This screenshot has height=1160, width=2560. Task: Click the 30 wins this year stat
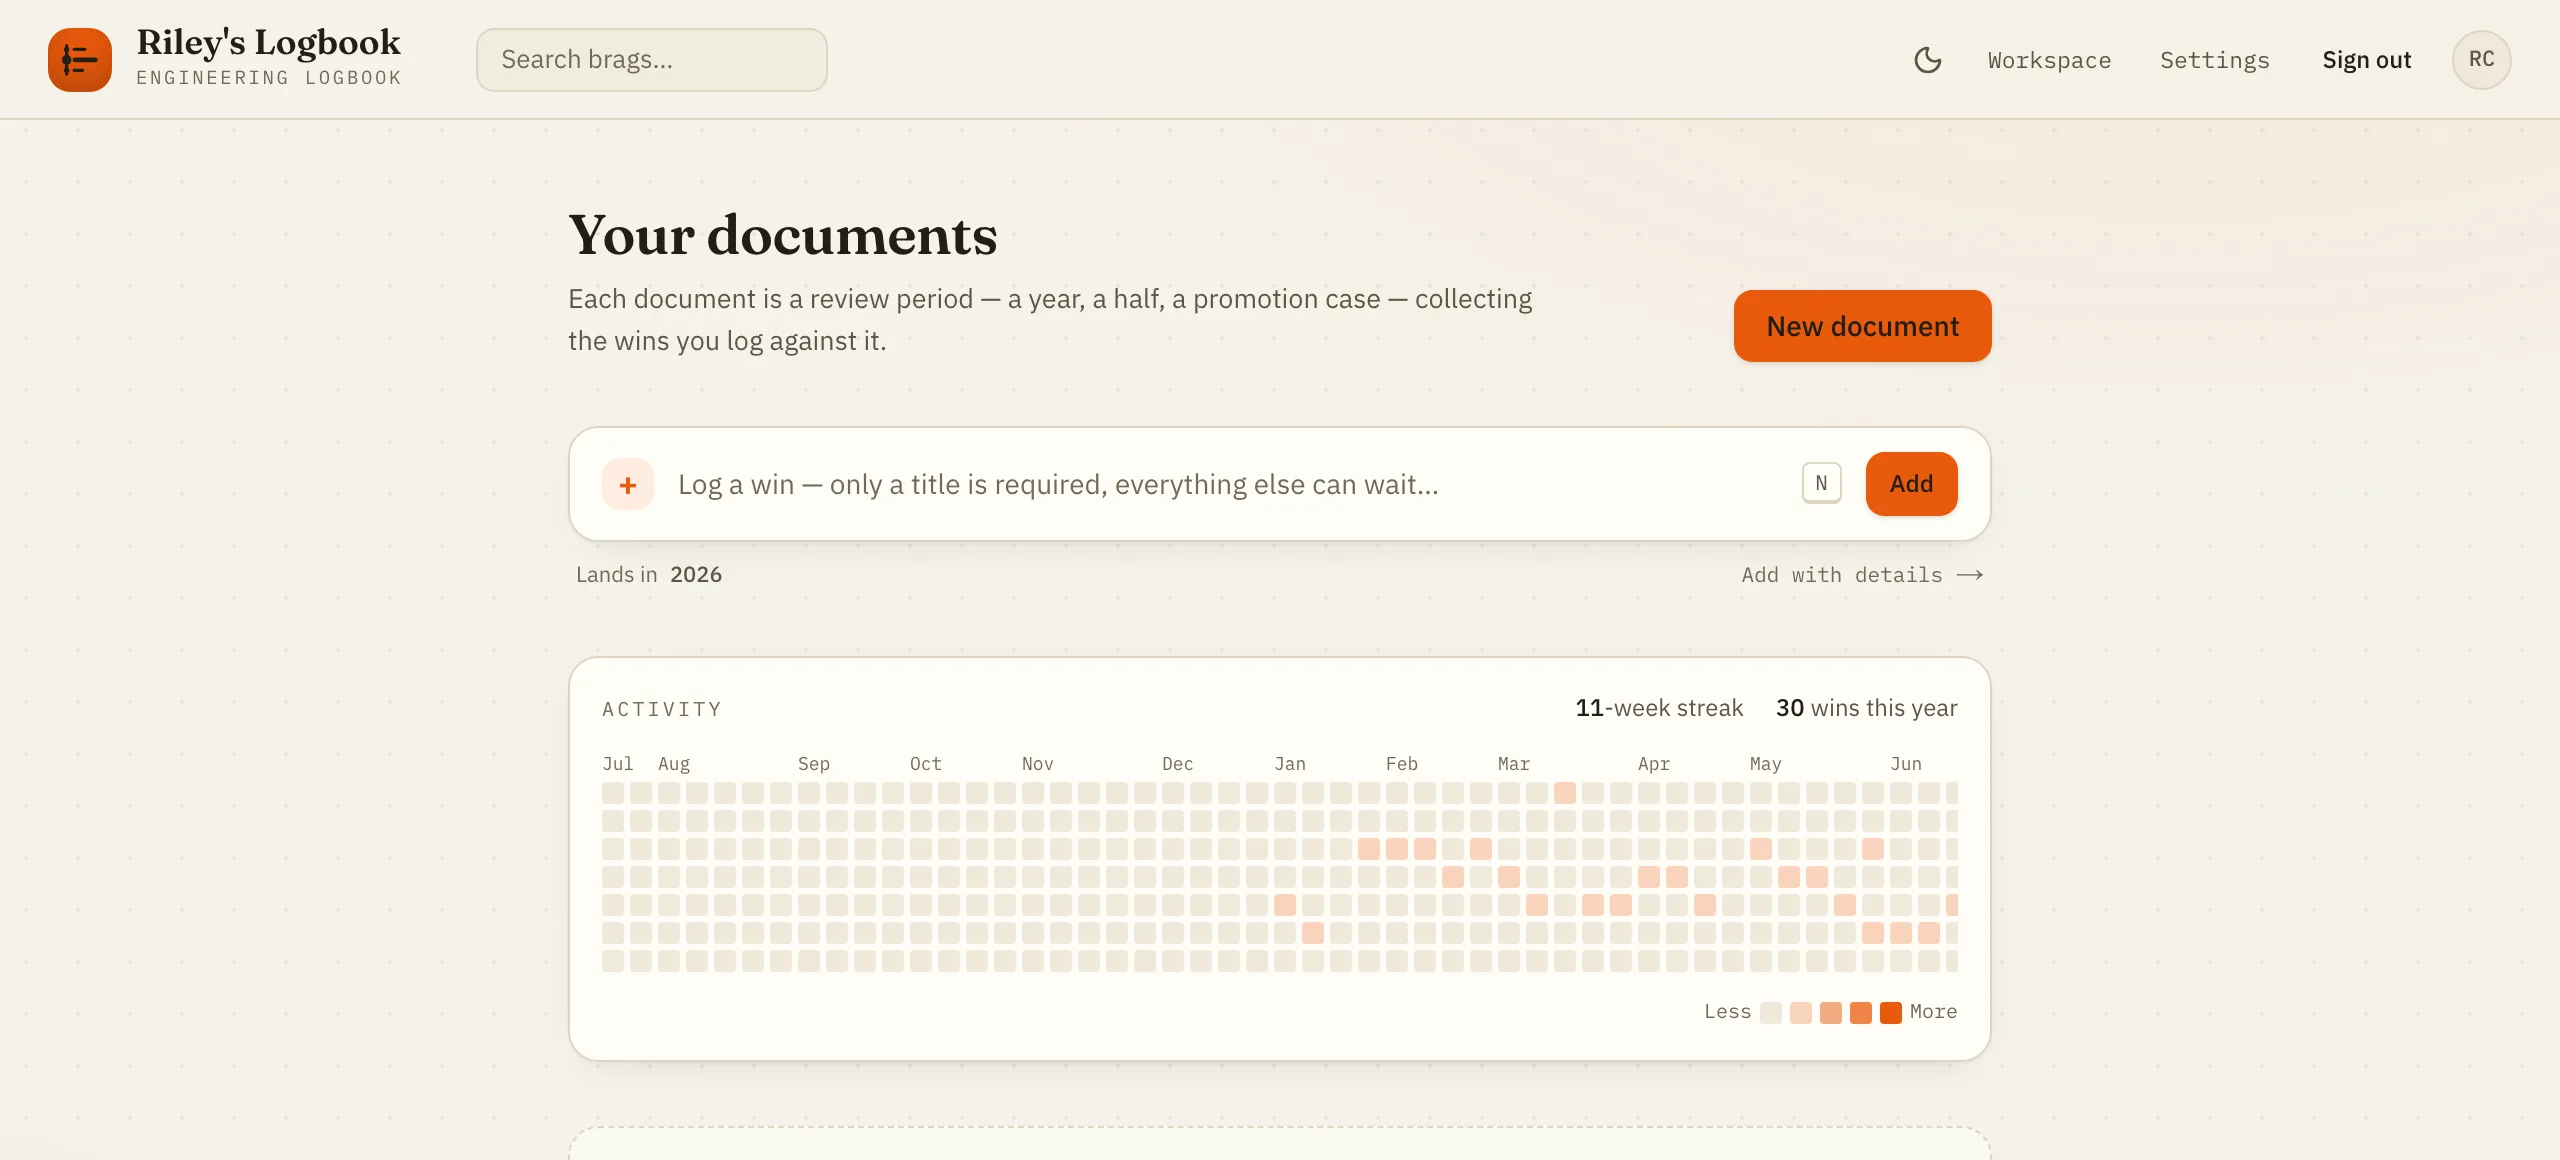(1866, 708)
